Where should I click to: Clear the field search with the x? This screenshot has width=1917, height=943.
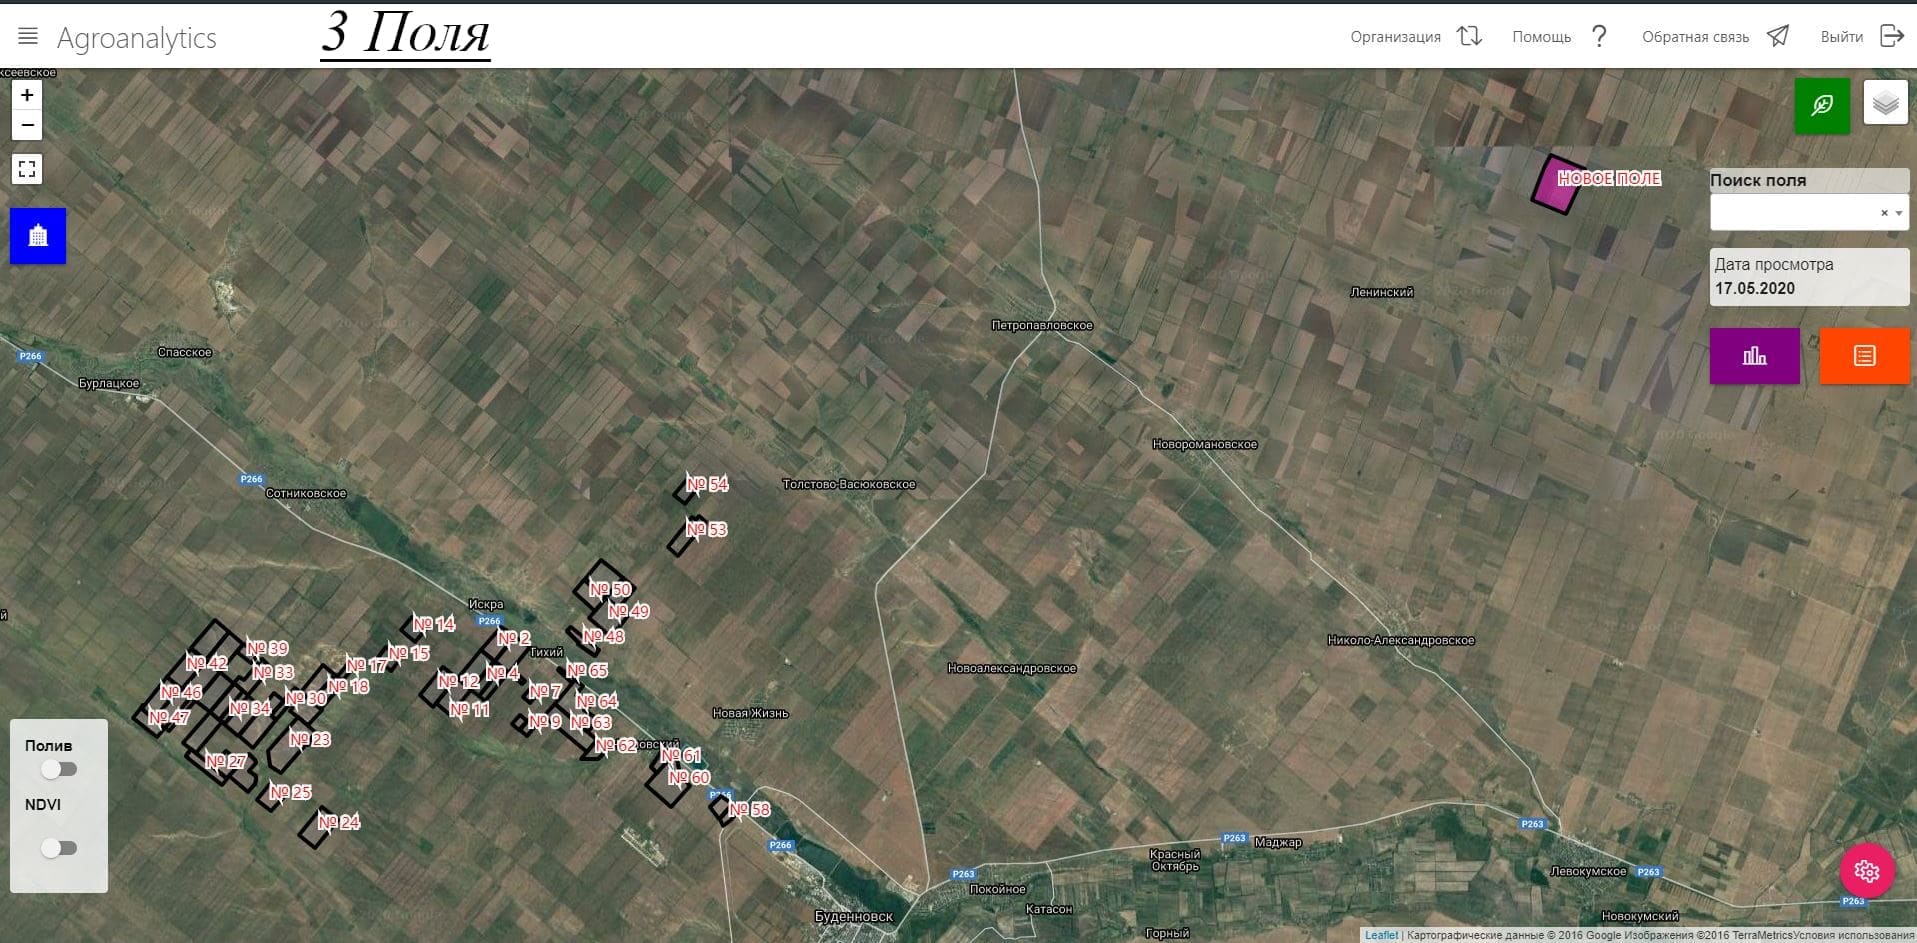coord(1884,213)
